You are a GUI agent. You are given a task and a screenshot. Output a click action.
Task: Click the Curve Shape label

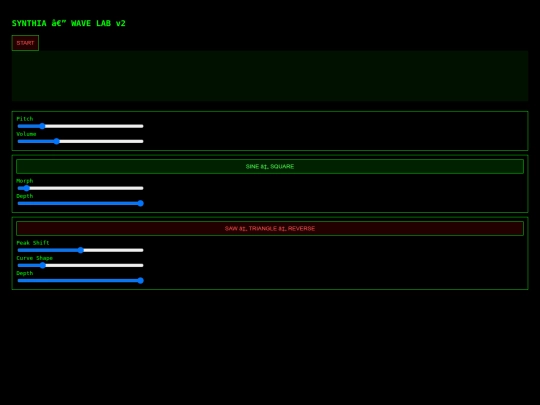(x=34, y=258)
